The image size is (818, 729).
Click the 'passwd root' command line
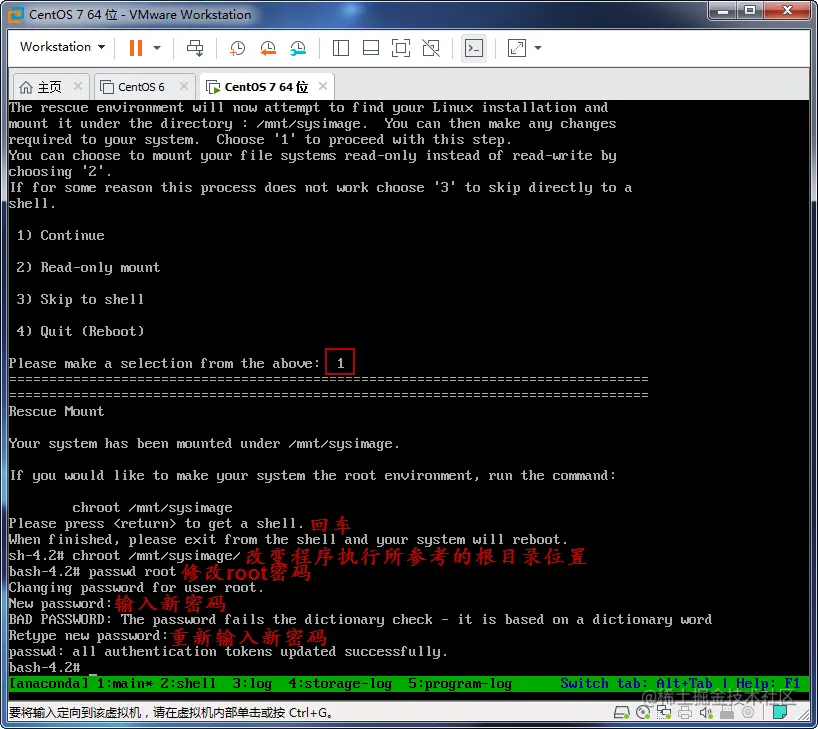coord(132,571)
